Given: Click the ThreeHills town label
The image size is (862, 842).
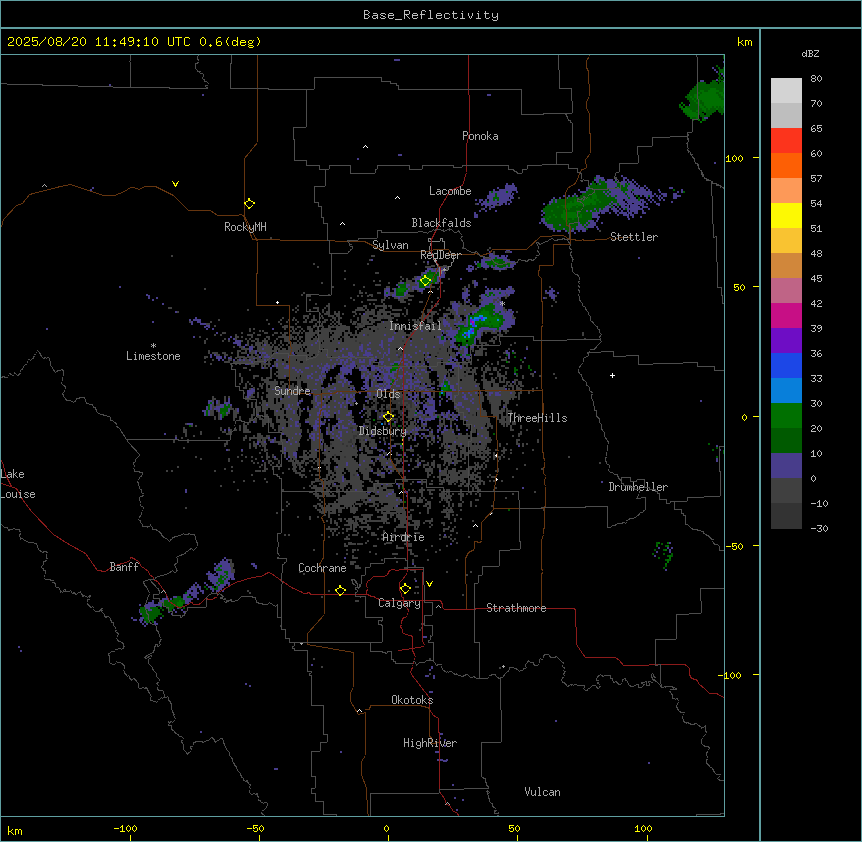Looking at the screenshot, I should tap(537, 418).
